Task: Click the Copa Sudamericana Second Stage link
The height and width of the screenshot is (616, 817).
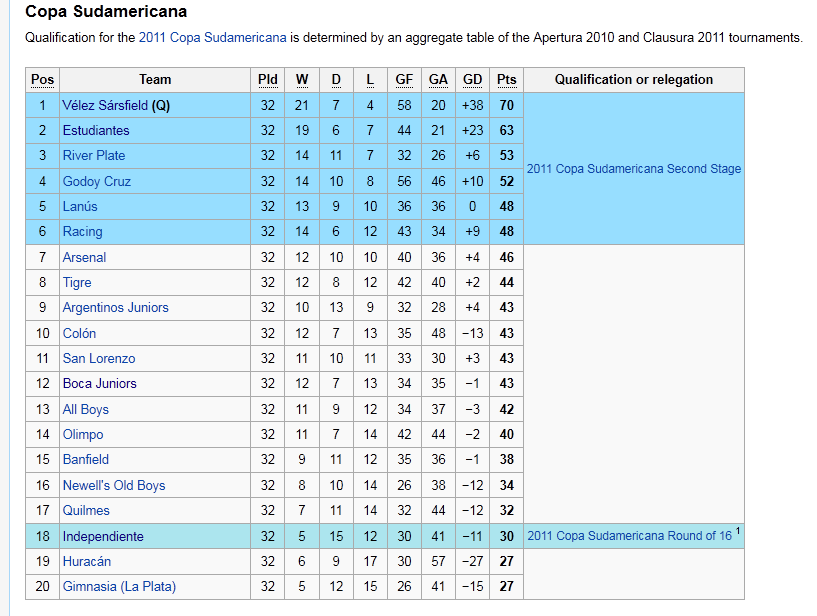Action: coord(633,169)
